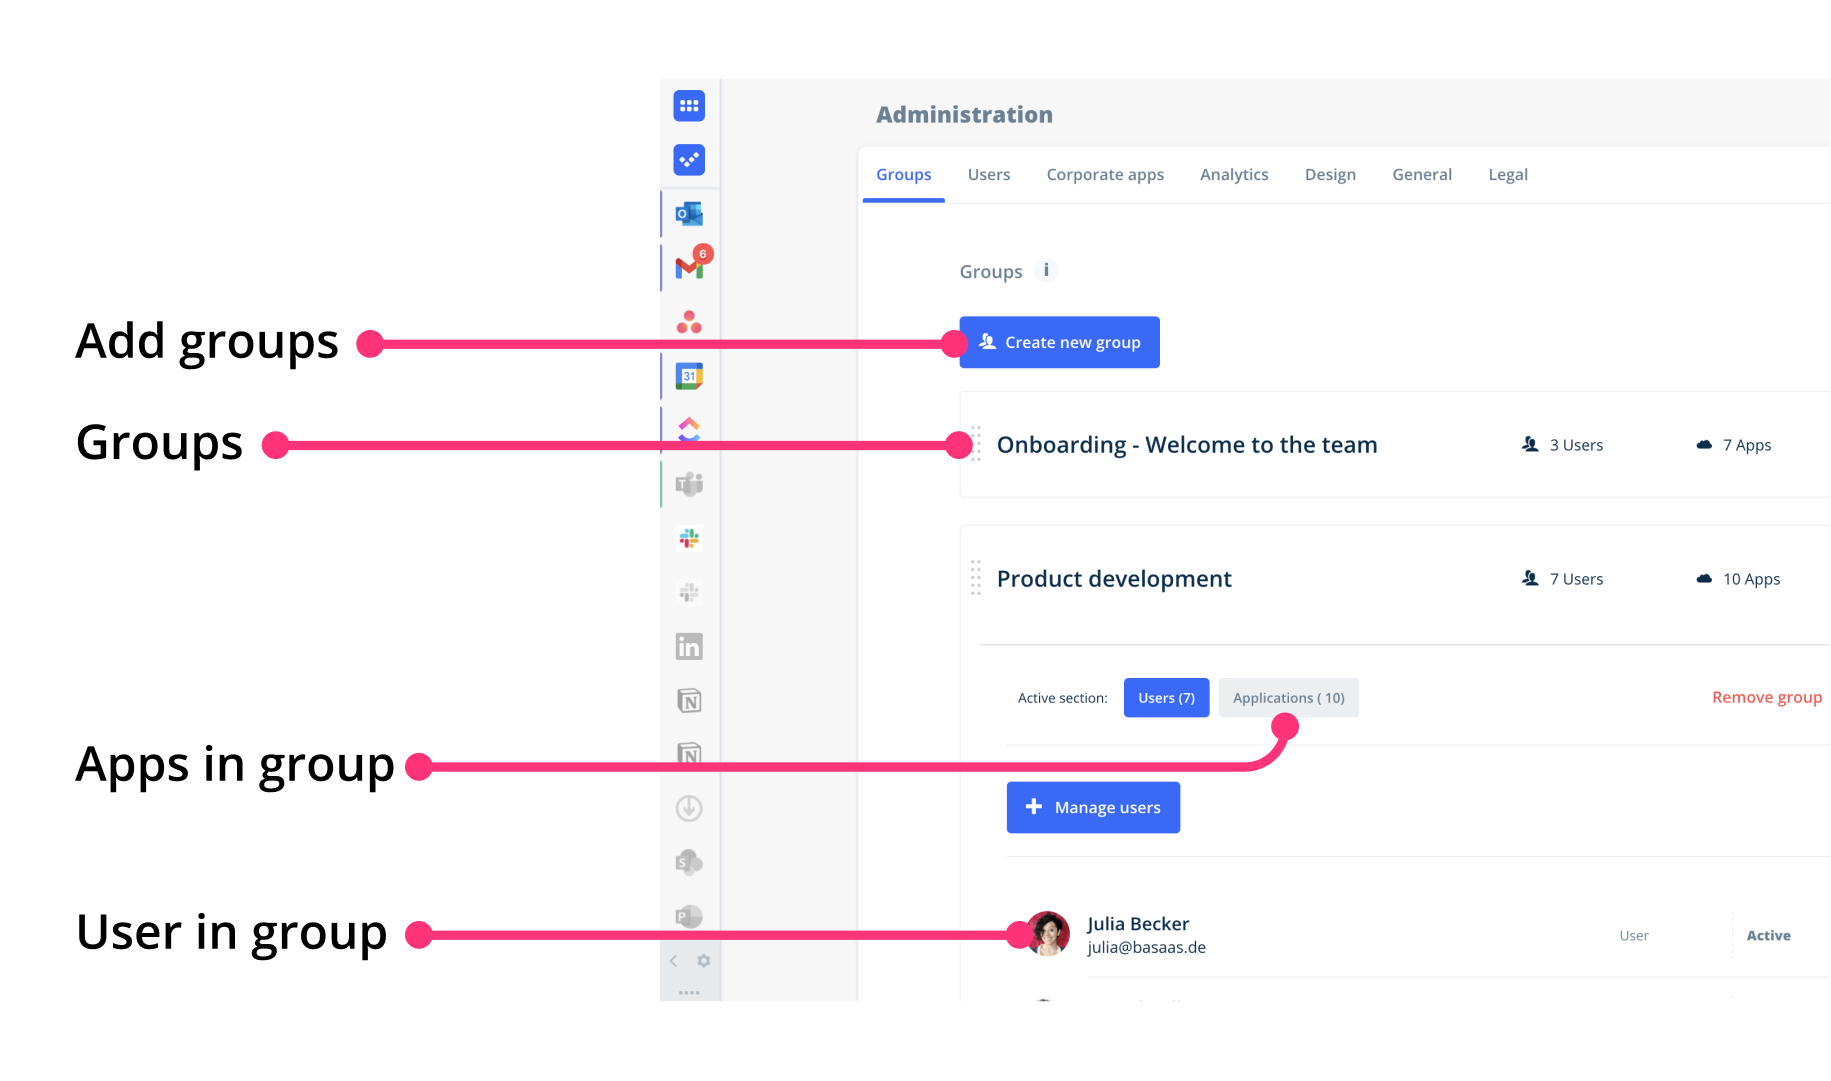Open the Outlook app in the sidebar
1831x1081 pixels.
pyautogui.click(x=689, y=214)
